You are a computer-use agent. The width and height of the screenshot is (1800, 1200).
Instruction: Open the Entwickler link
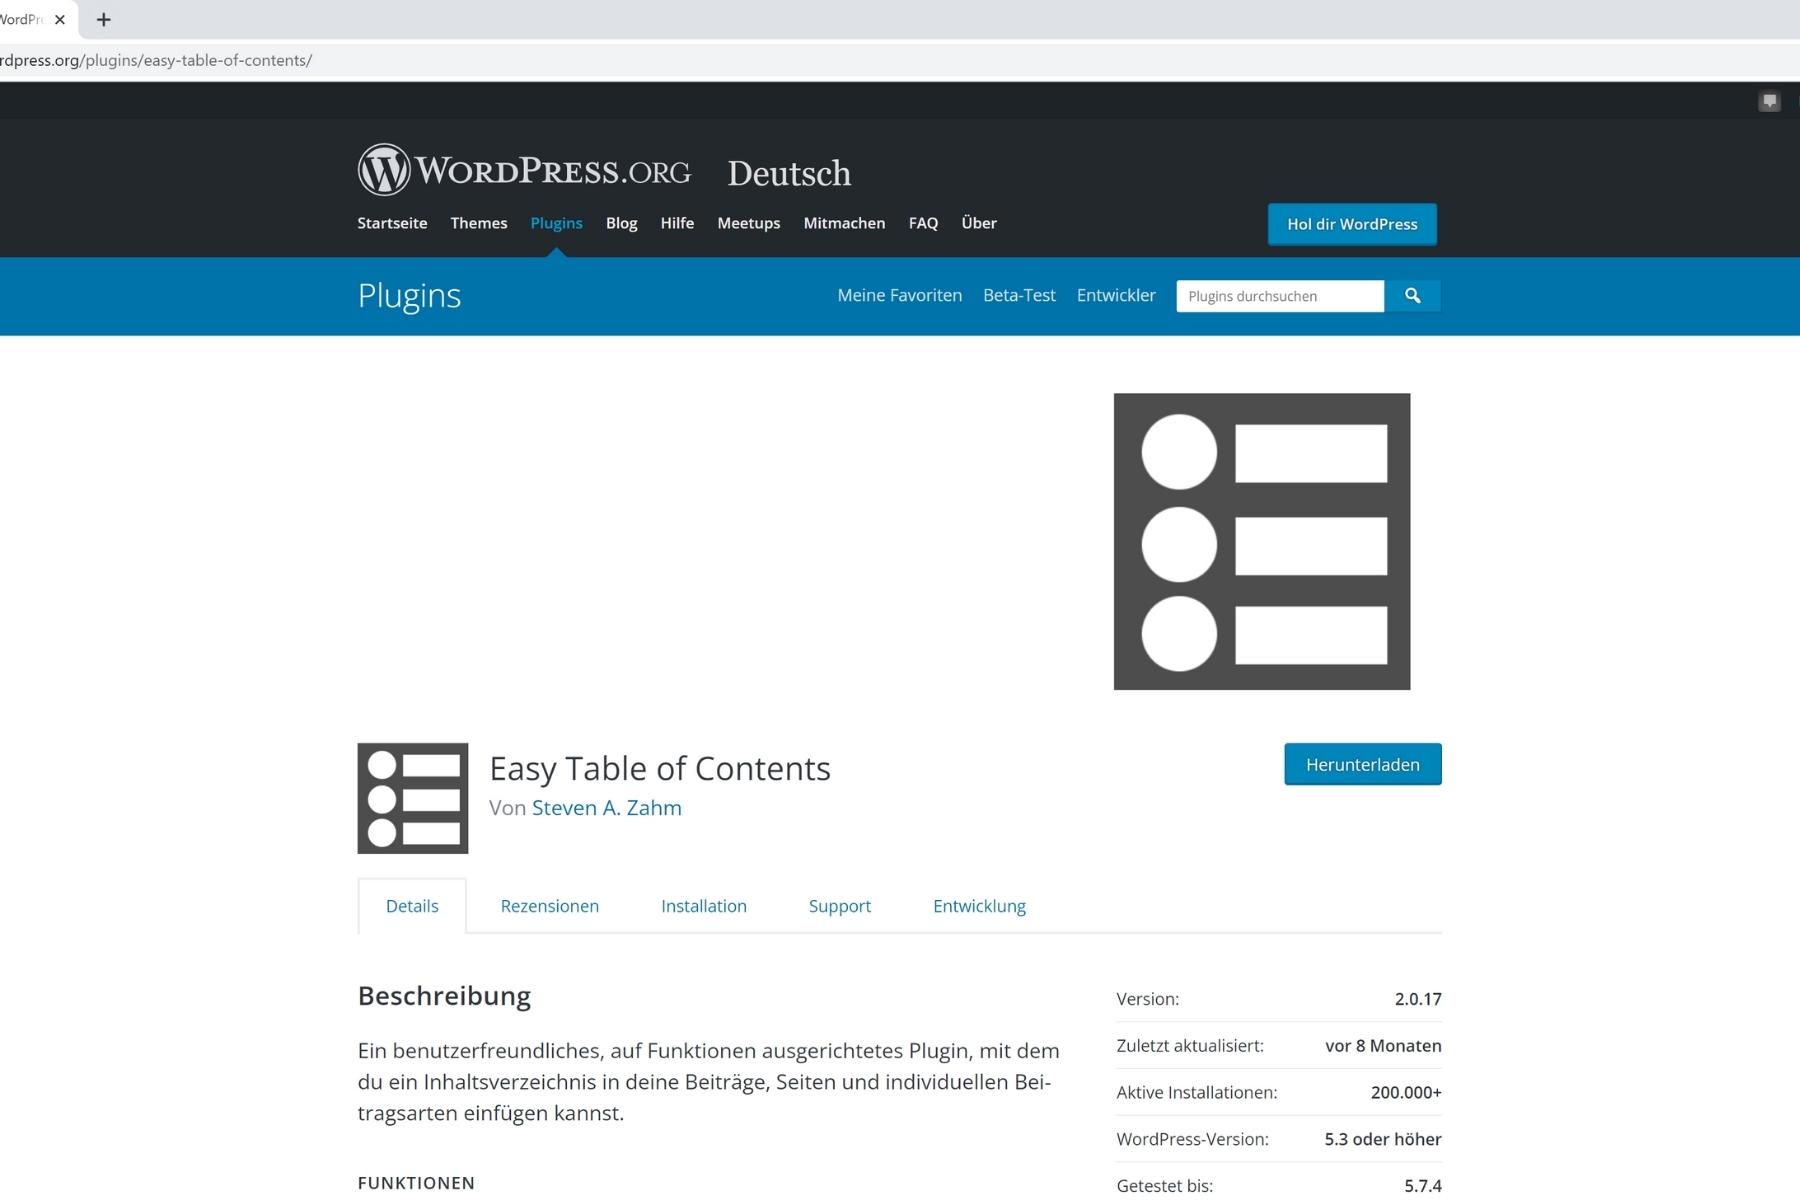pyautogui.click(x=1116, y=295)
